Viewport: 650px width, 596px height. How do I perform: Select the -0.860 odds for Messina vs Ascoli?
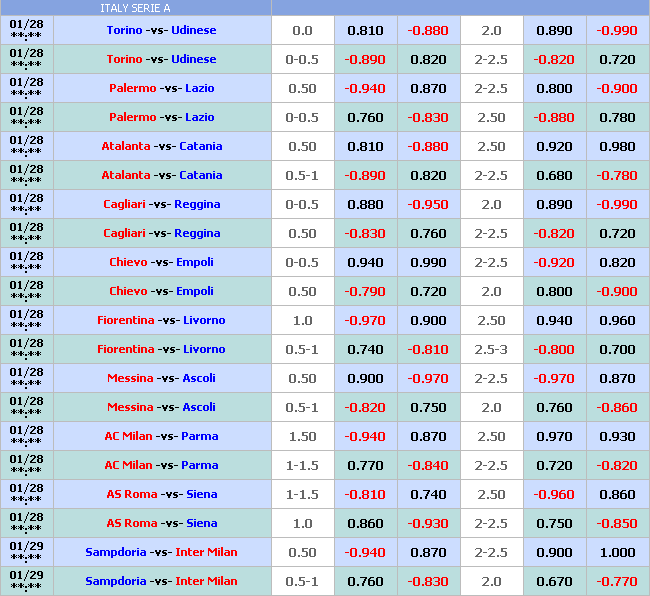(616, 407)
